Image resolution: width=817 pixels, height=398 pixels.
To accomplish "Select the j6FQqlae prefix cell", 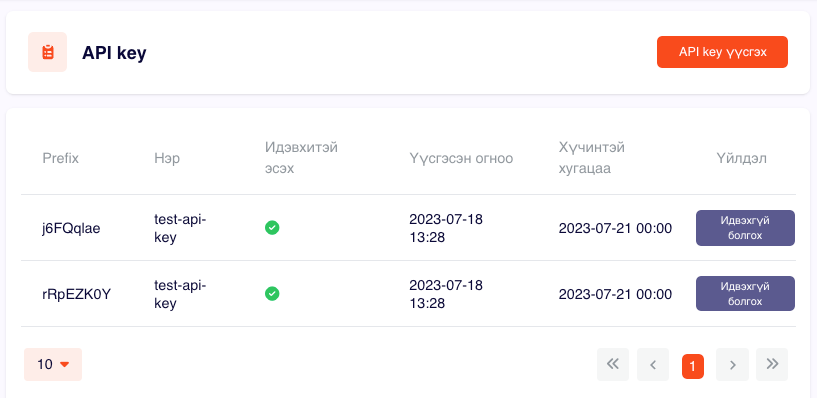I will pos(71,228).
